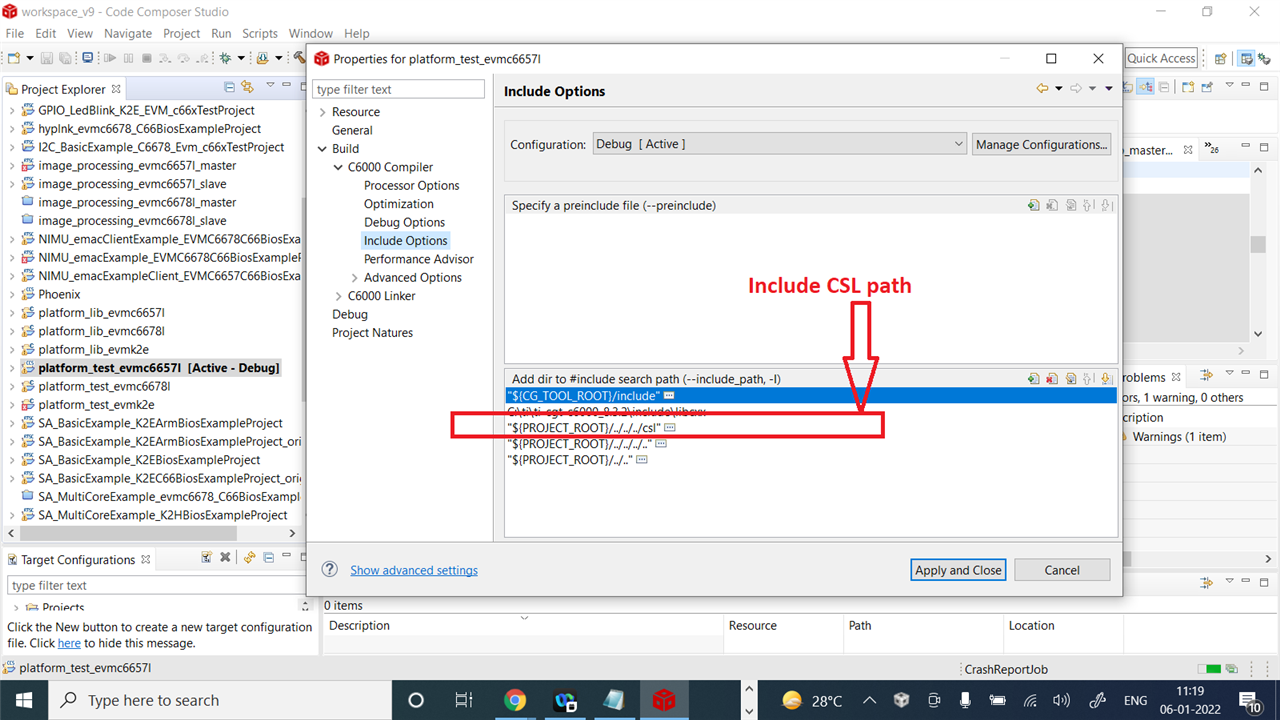The height and width of the screenshot is (720, 1280).
Task: Cancel the properties dialog
Action: 1062,570
